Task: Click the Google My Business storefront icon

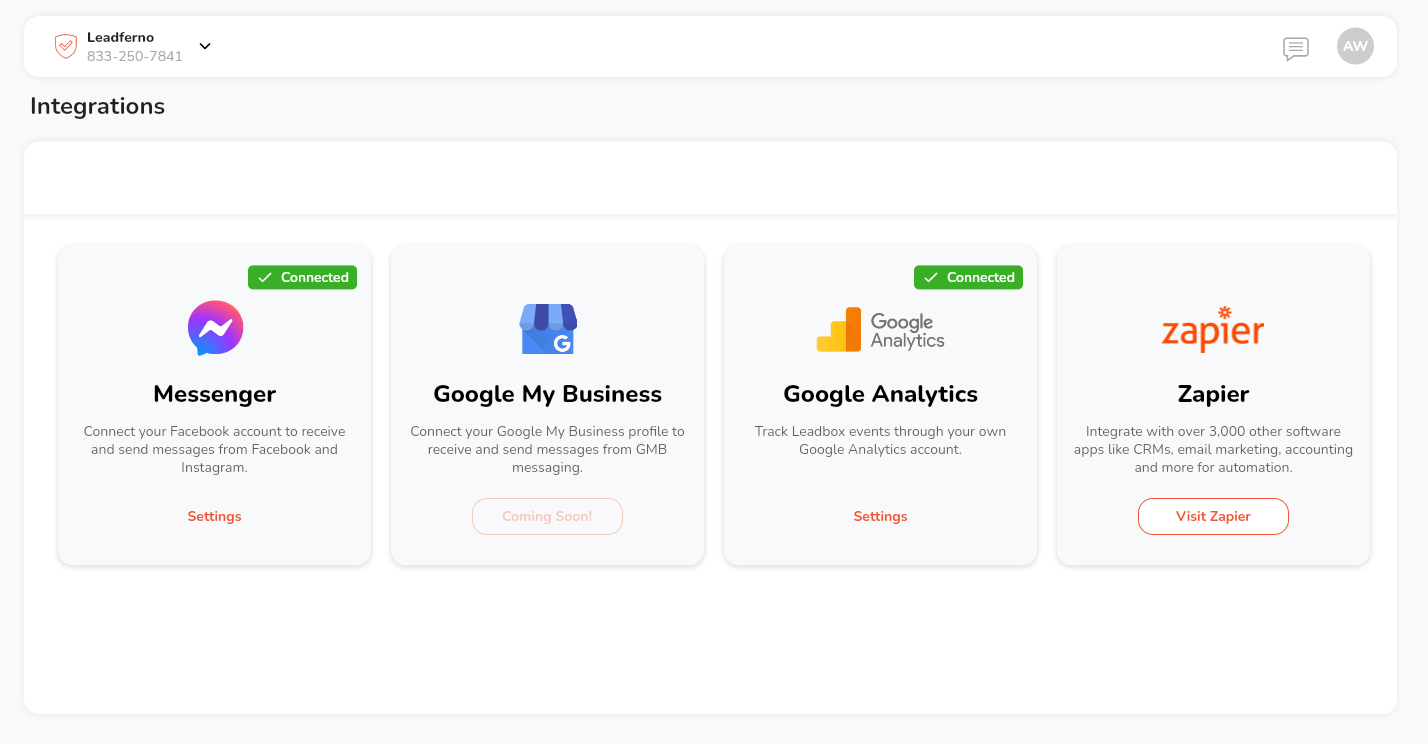Action: [548, 329]
